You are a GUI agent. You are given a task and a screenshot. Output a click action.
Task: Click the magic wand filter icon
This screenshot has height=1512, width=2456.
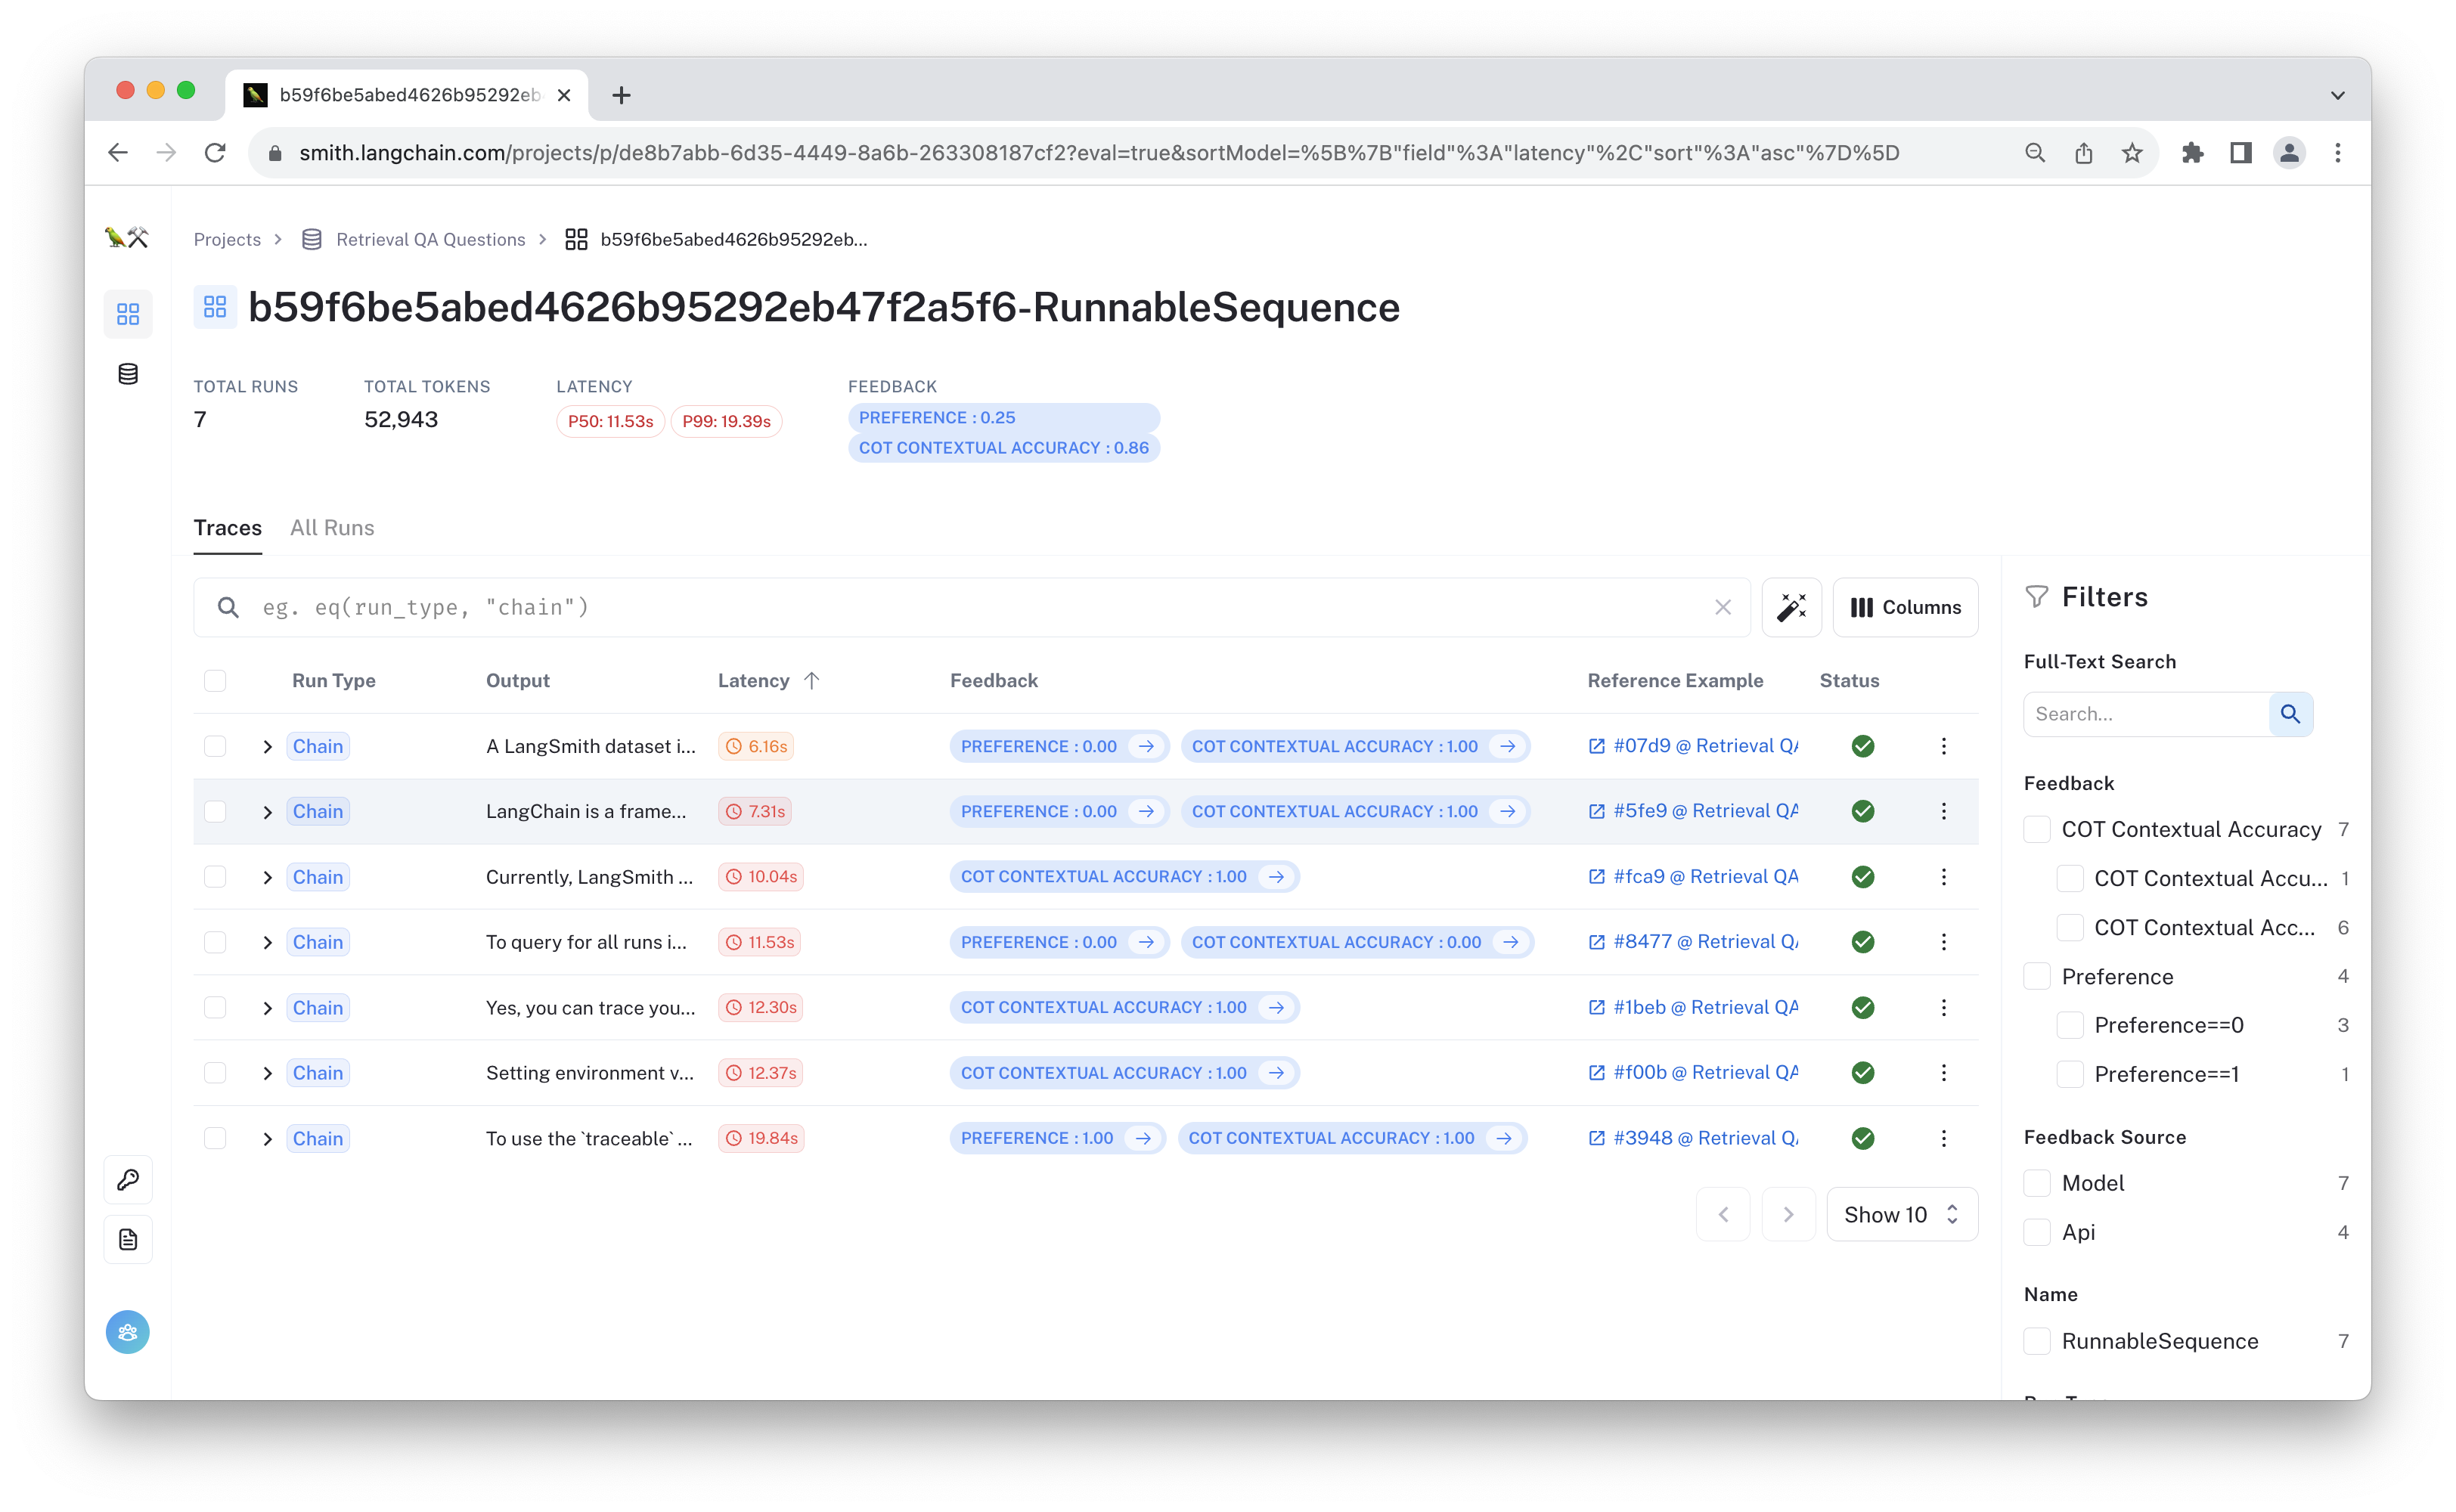pos(1791,607)
